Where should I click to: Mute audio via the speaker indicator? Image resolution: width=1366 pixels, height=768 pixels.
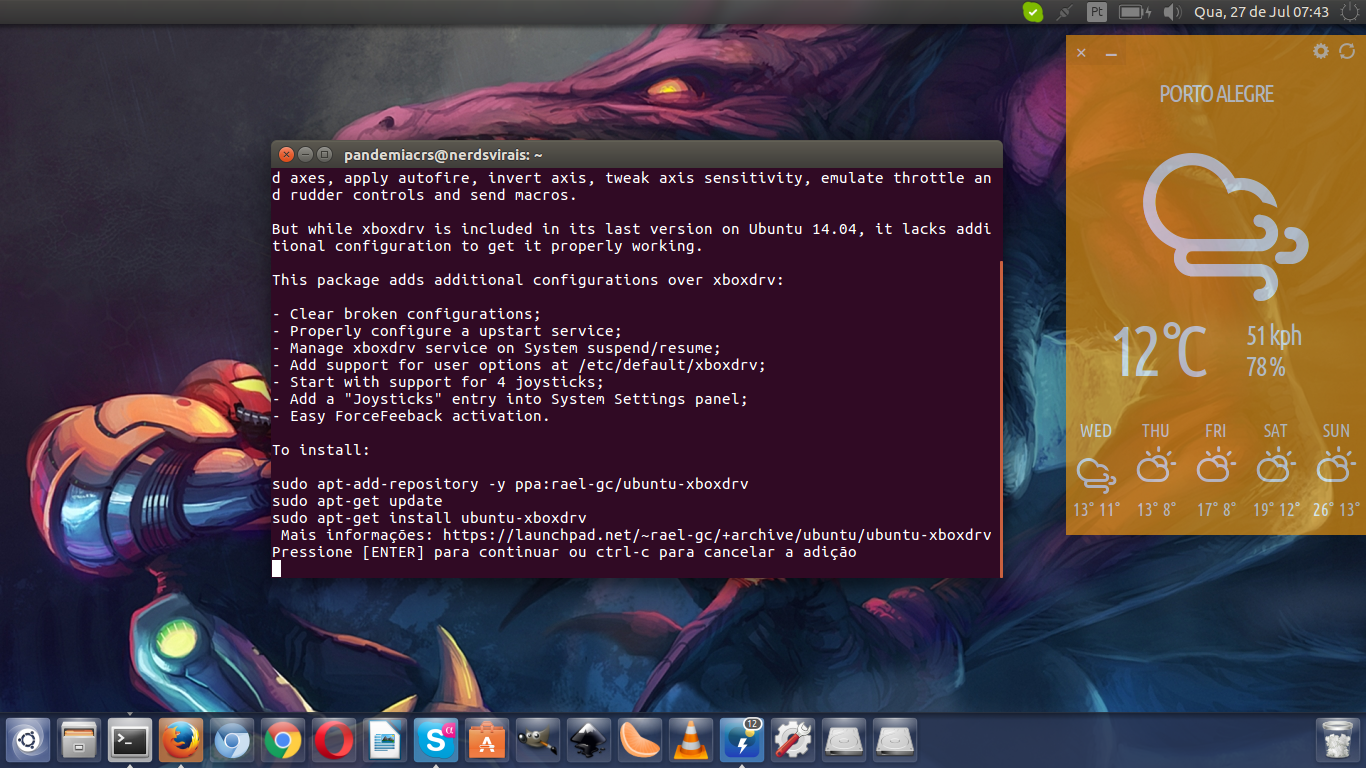point(1170,13)
